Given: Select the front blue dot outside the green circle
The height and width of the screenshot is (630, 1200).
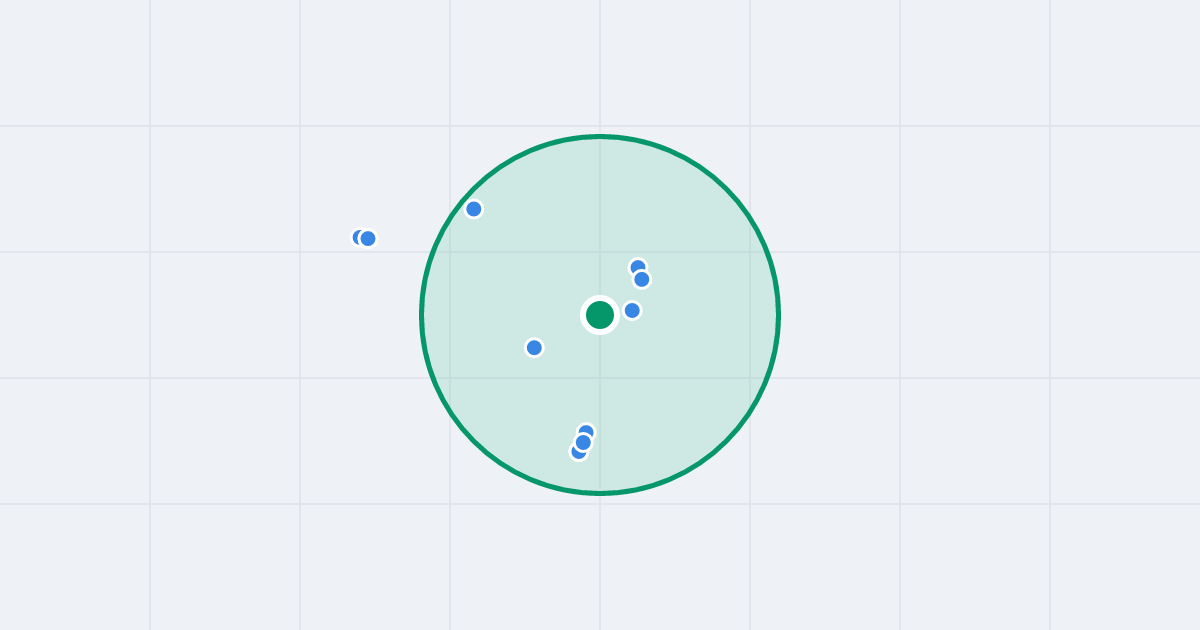Looking at the screenshot, I should point(368,238).
